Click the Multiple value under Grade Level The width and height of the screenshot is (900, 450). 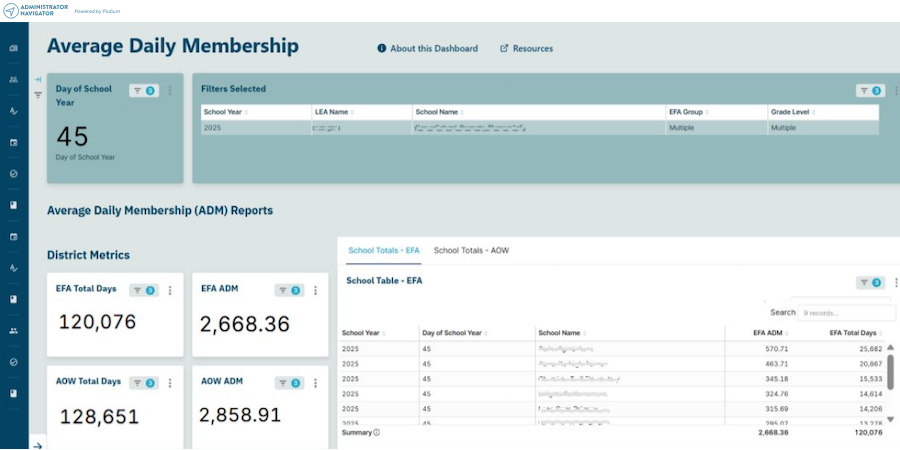pos(783,127)
